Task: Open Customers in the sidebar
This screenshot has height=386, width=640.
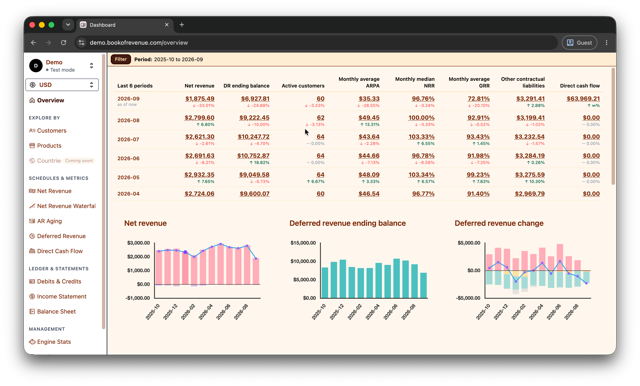Action: (x=51, y=131)
